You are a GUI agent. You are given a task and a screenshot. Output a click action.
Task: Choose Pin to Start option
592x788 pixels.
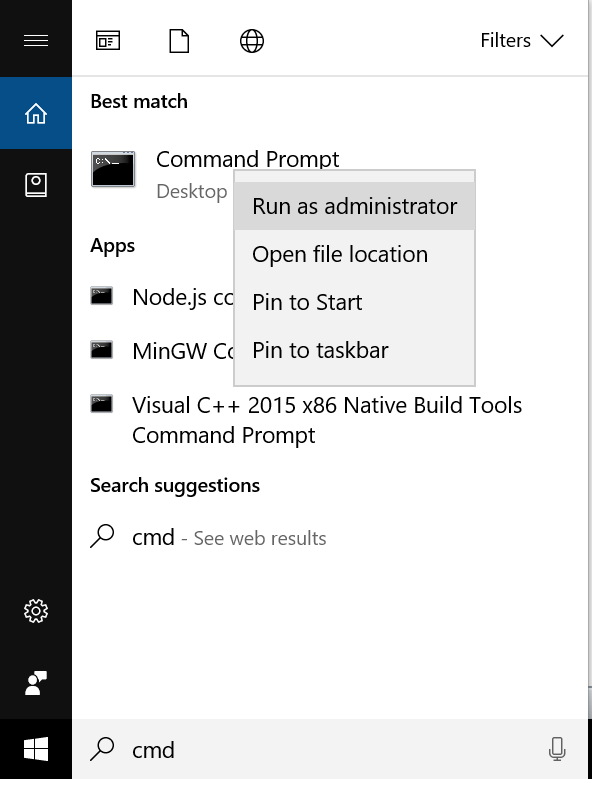click(x=354, y=302)
